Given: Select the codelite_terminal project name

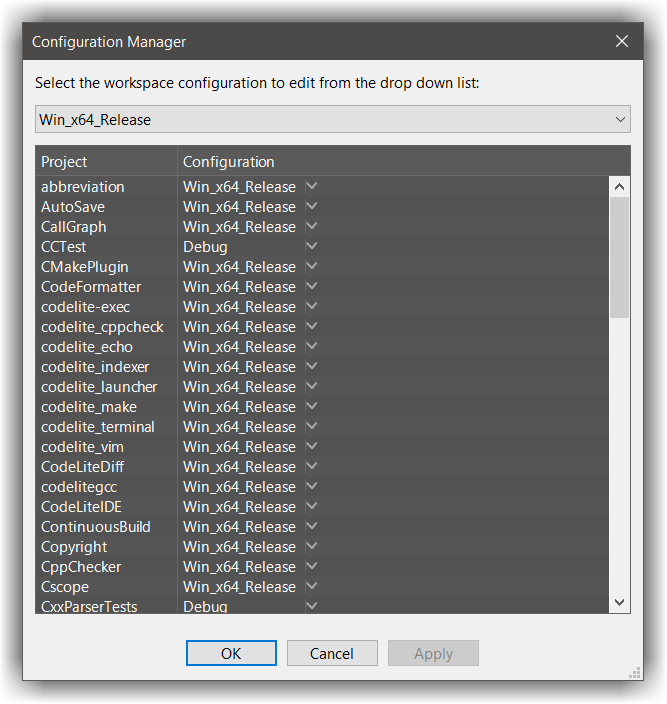Looking at the screenshot, I should coord(98,427).
